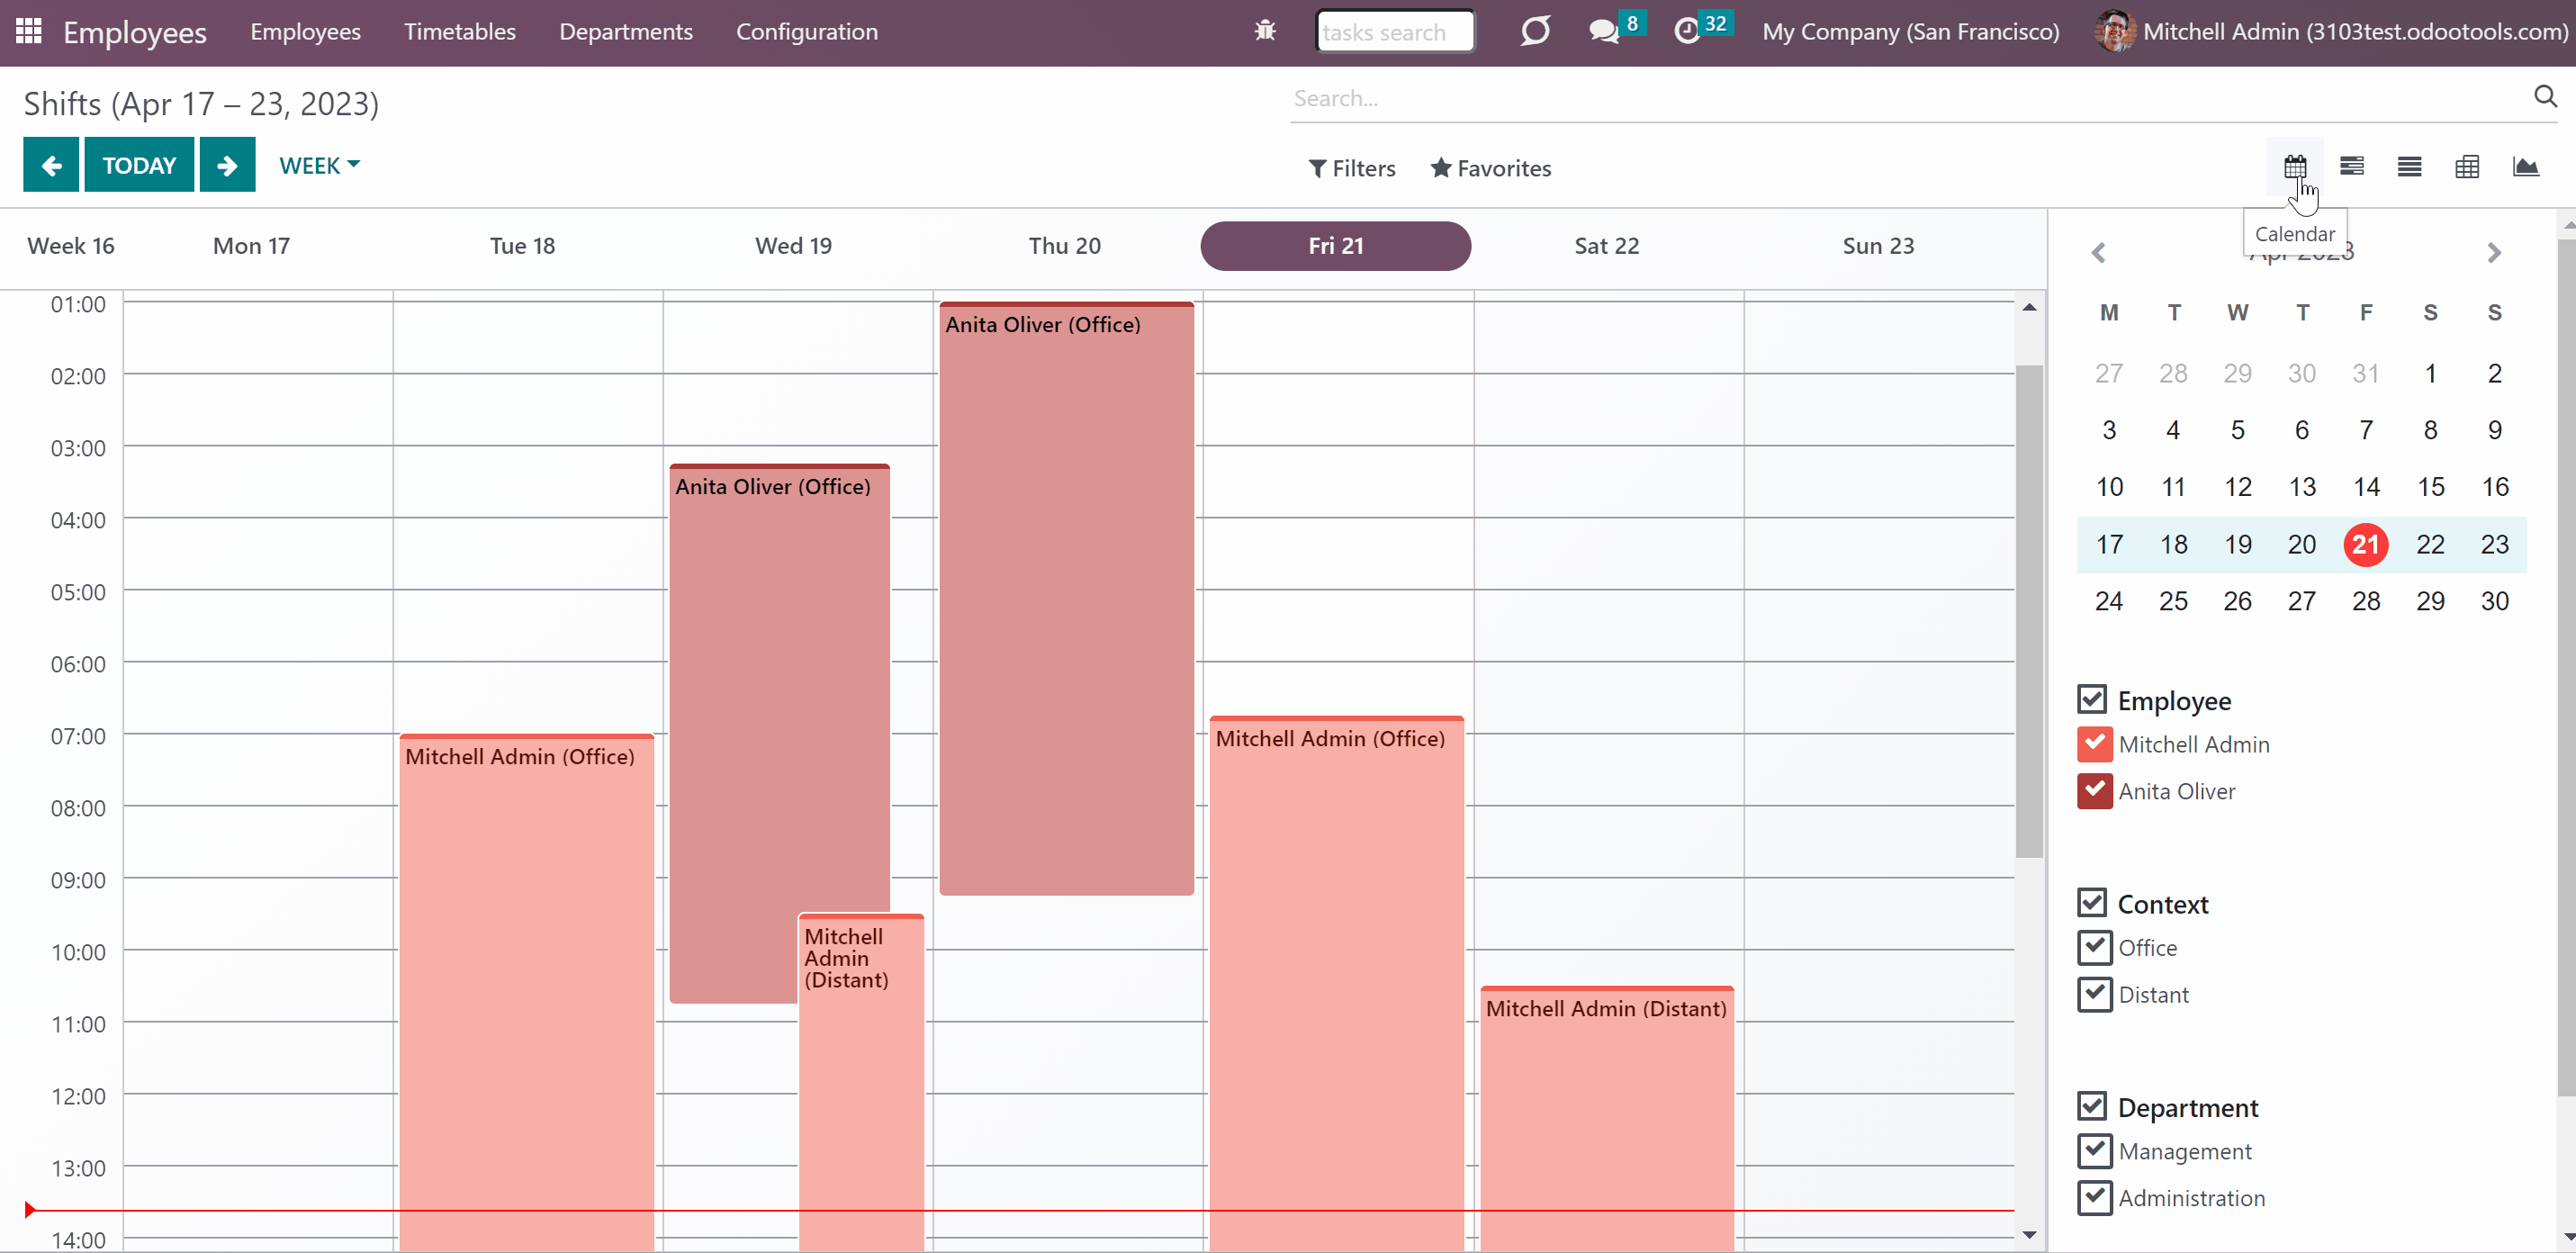The width and height of the screenshot is (2576, 1253).
Task: Show next month in mini calendar
Action: point(2494,253)
